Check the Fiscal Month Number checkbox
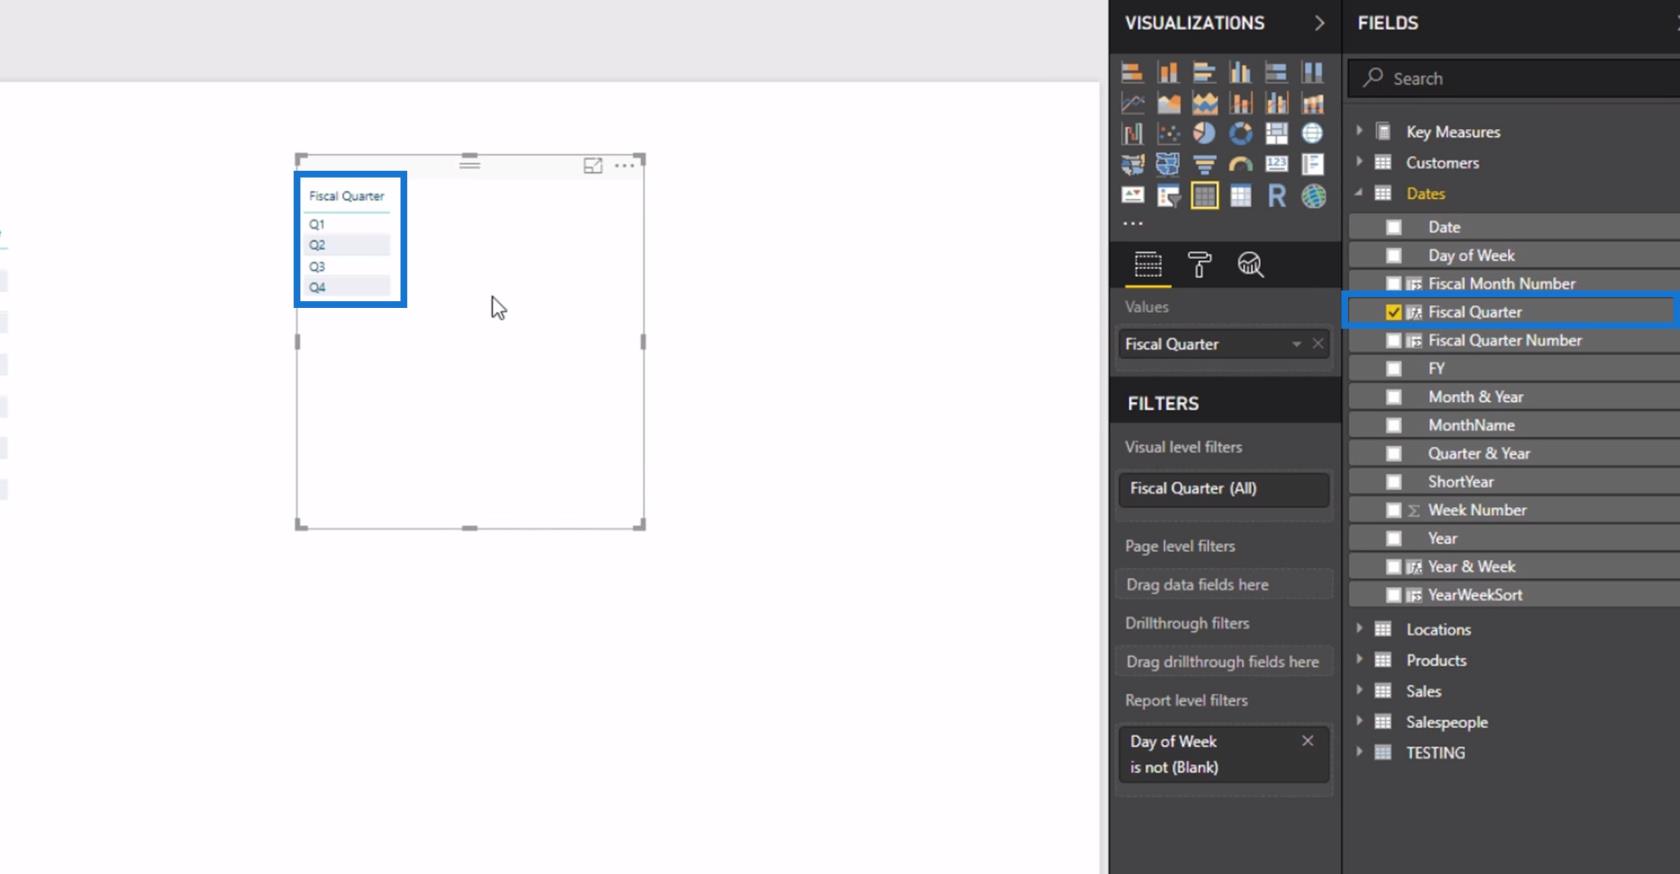Image resolution: width=1680 pixels, height=874 pixels. [1394, 284]
